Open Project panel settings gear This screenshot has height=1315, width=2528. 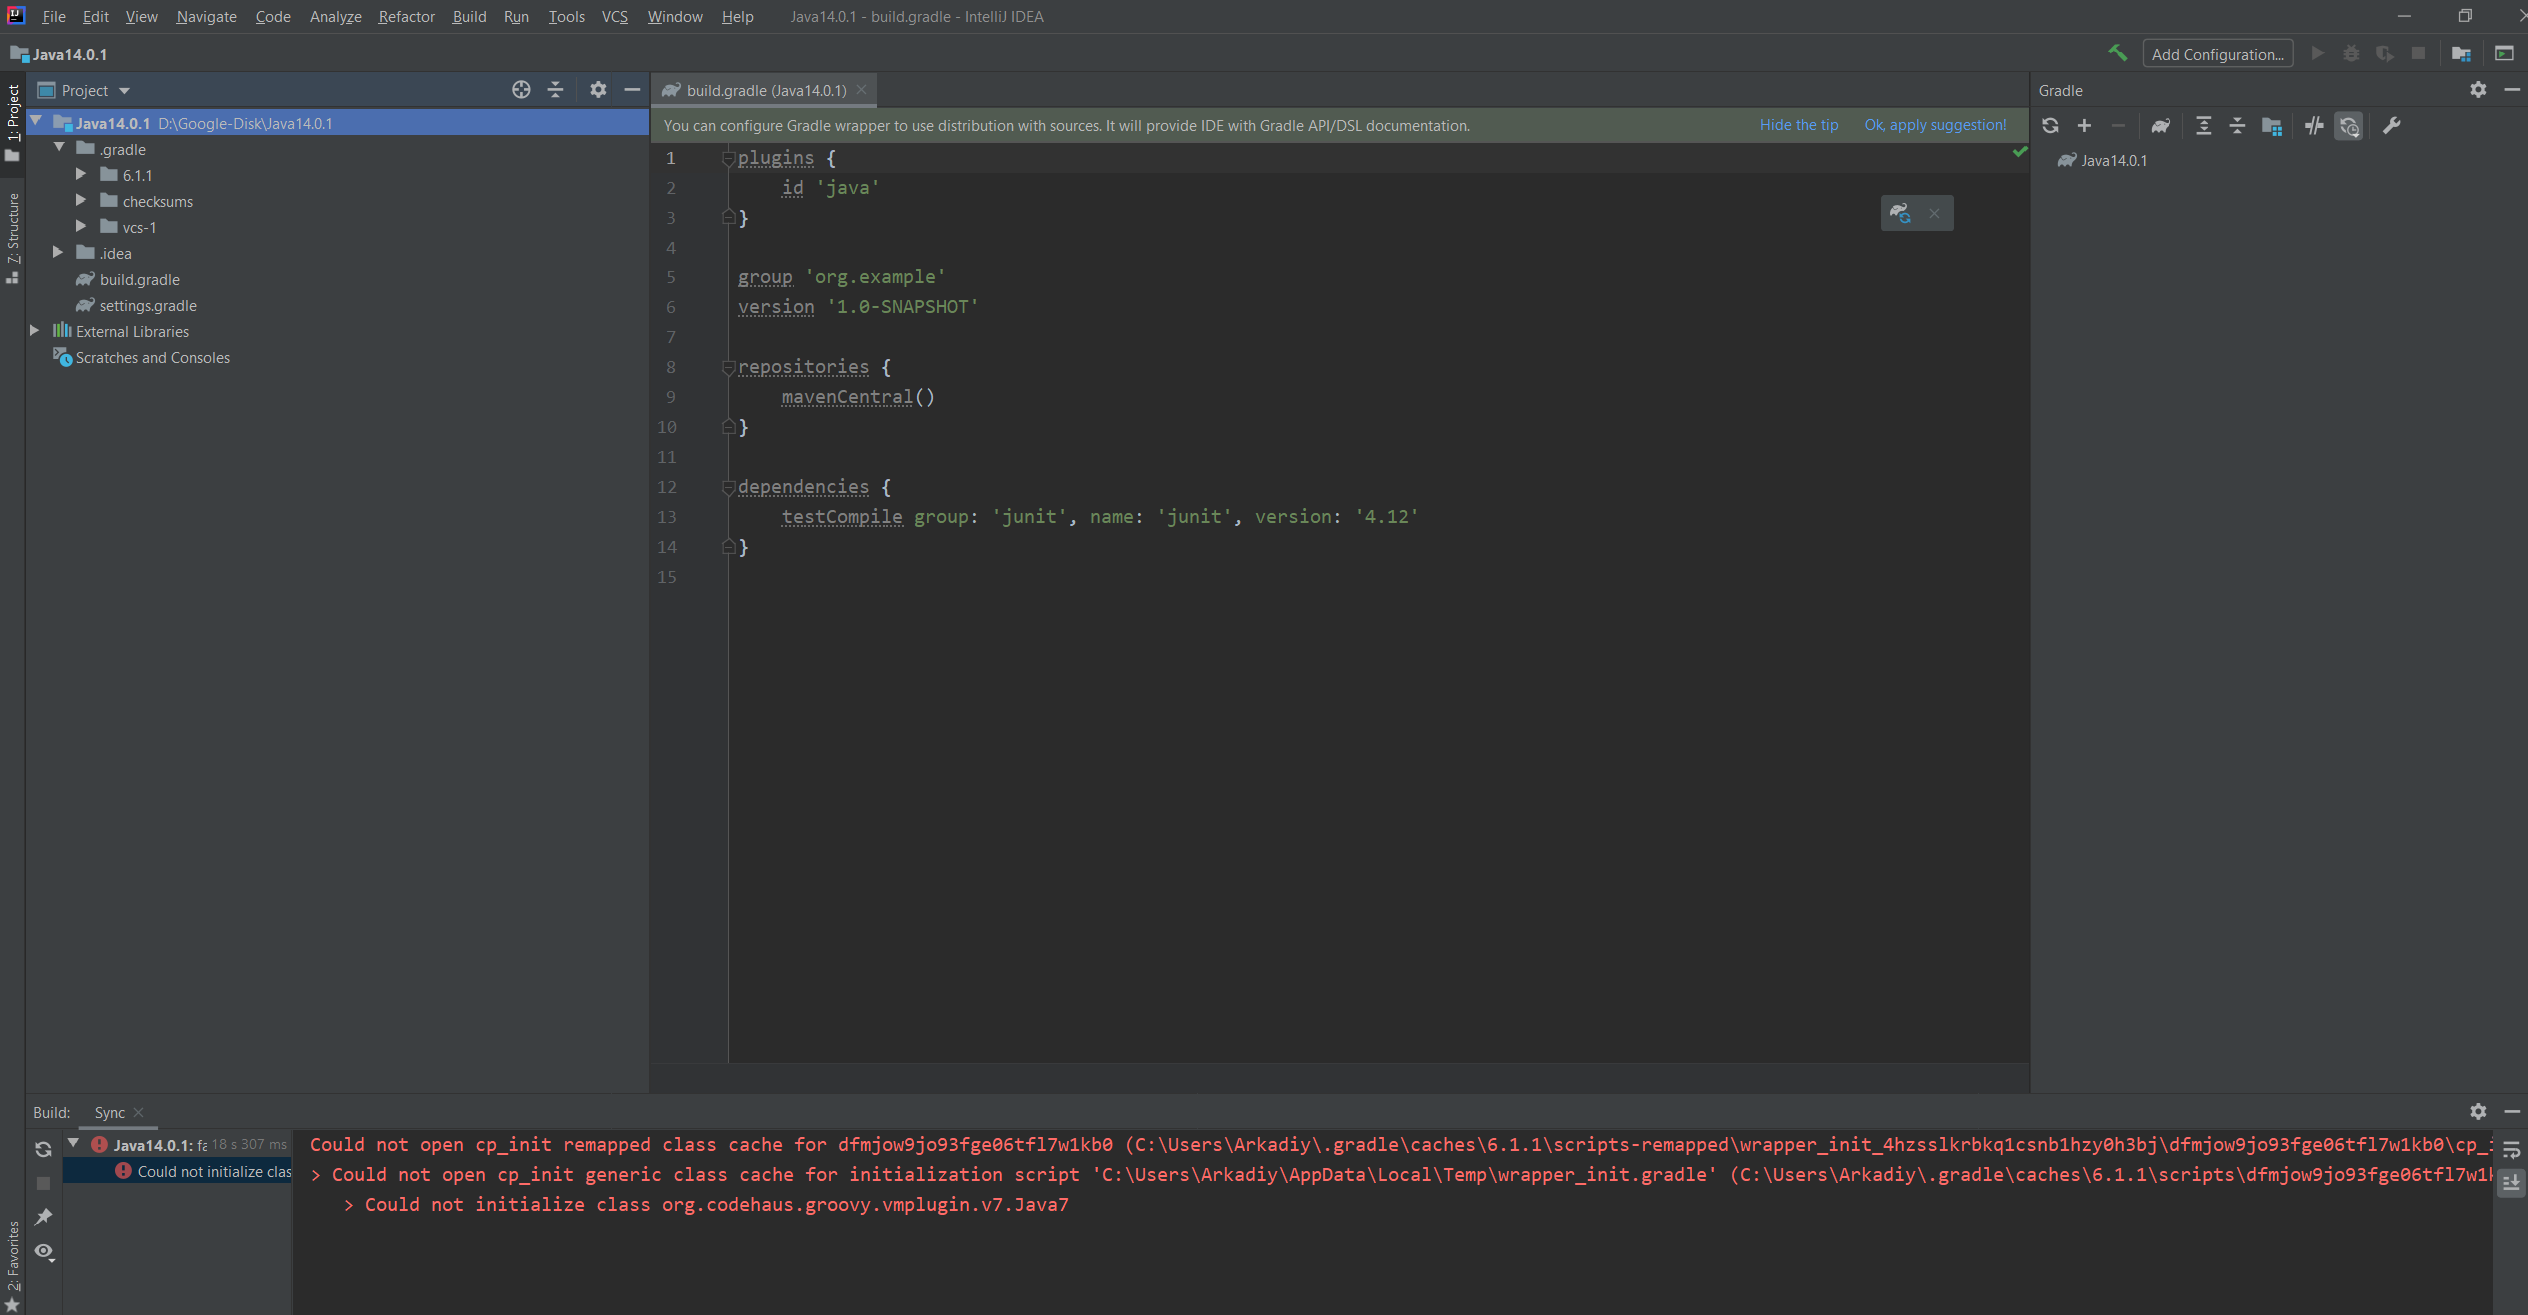pyautogui.click(x=598, y=90)
